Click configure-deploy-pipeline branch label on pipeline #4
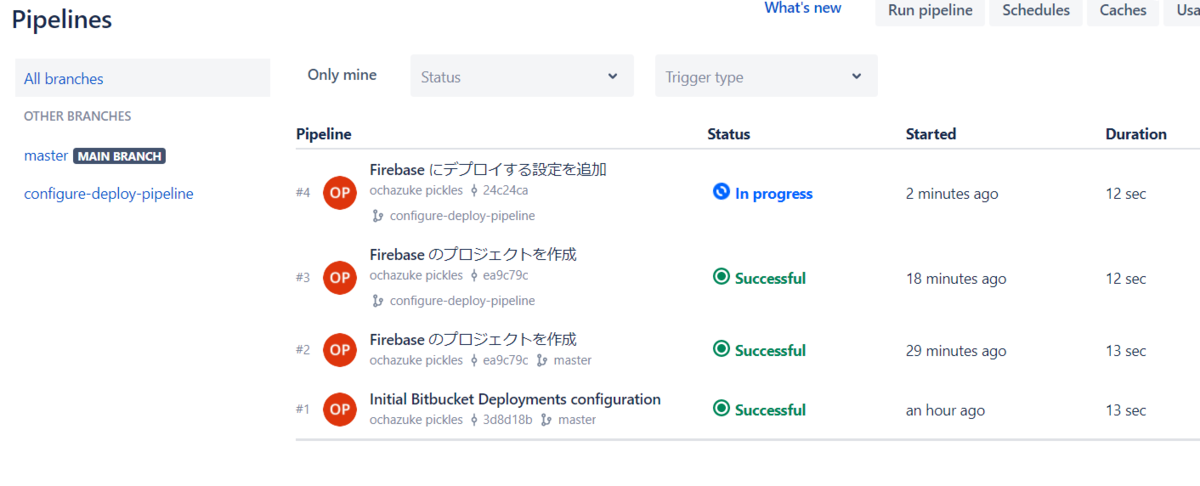 pyautogui.click(x=462, y=215)
